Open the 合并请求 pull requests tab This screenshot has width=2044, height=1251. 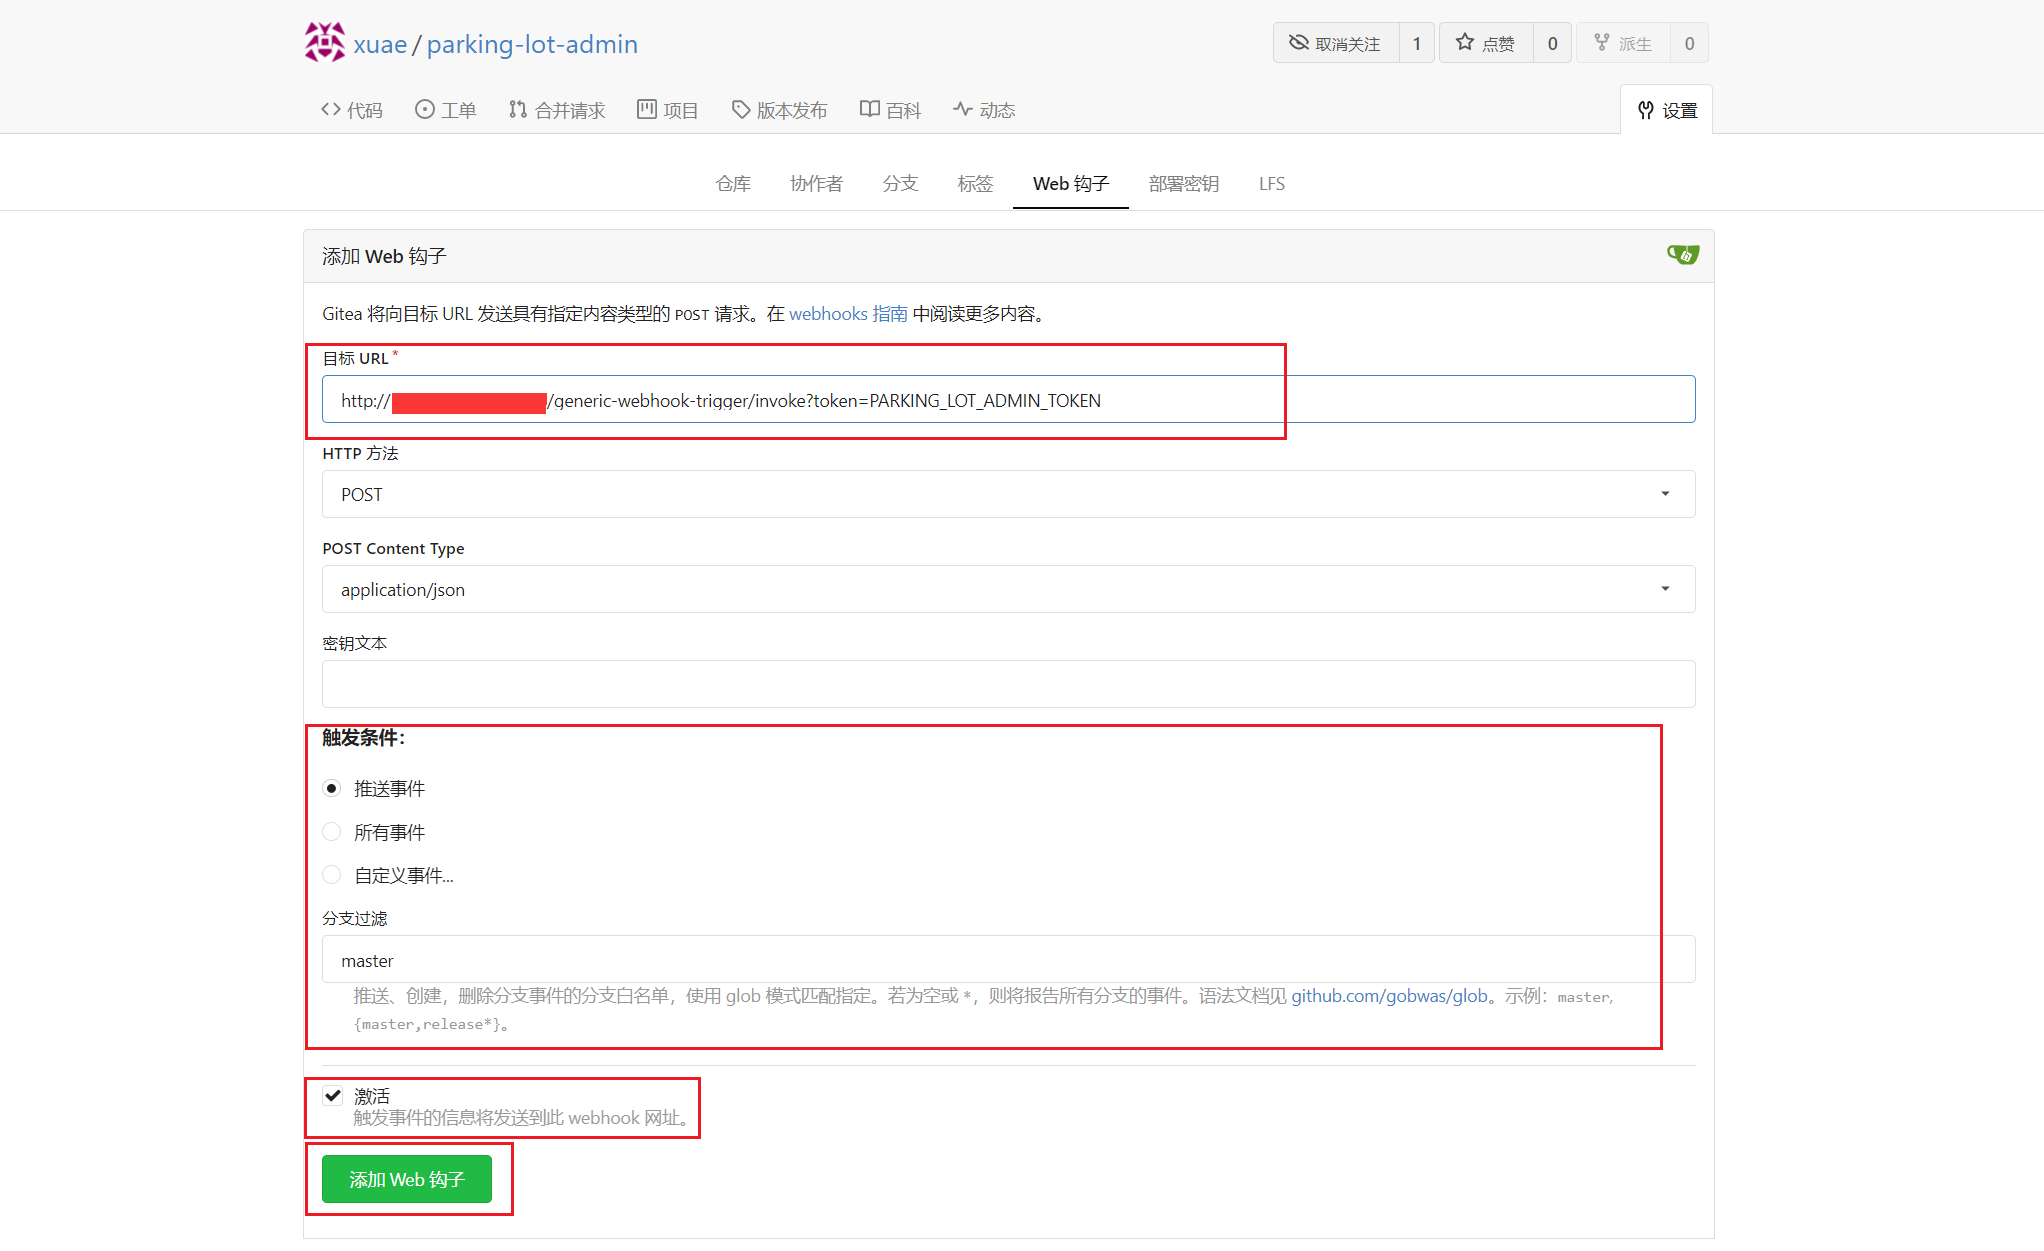557,110
